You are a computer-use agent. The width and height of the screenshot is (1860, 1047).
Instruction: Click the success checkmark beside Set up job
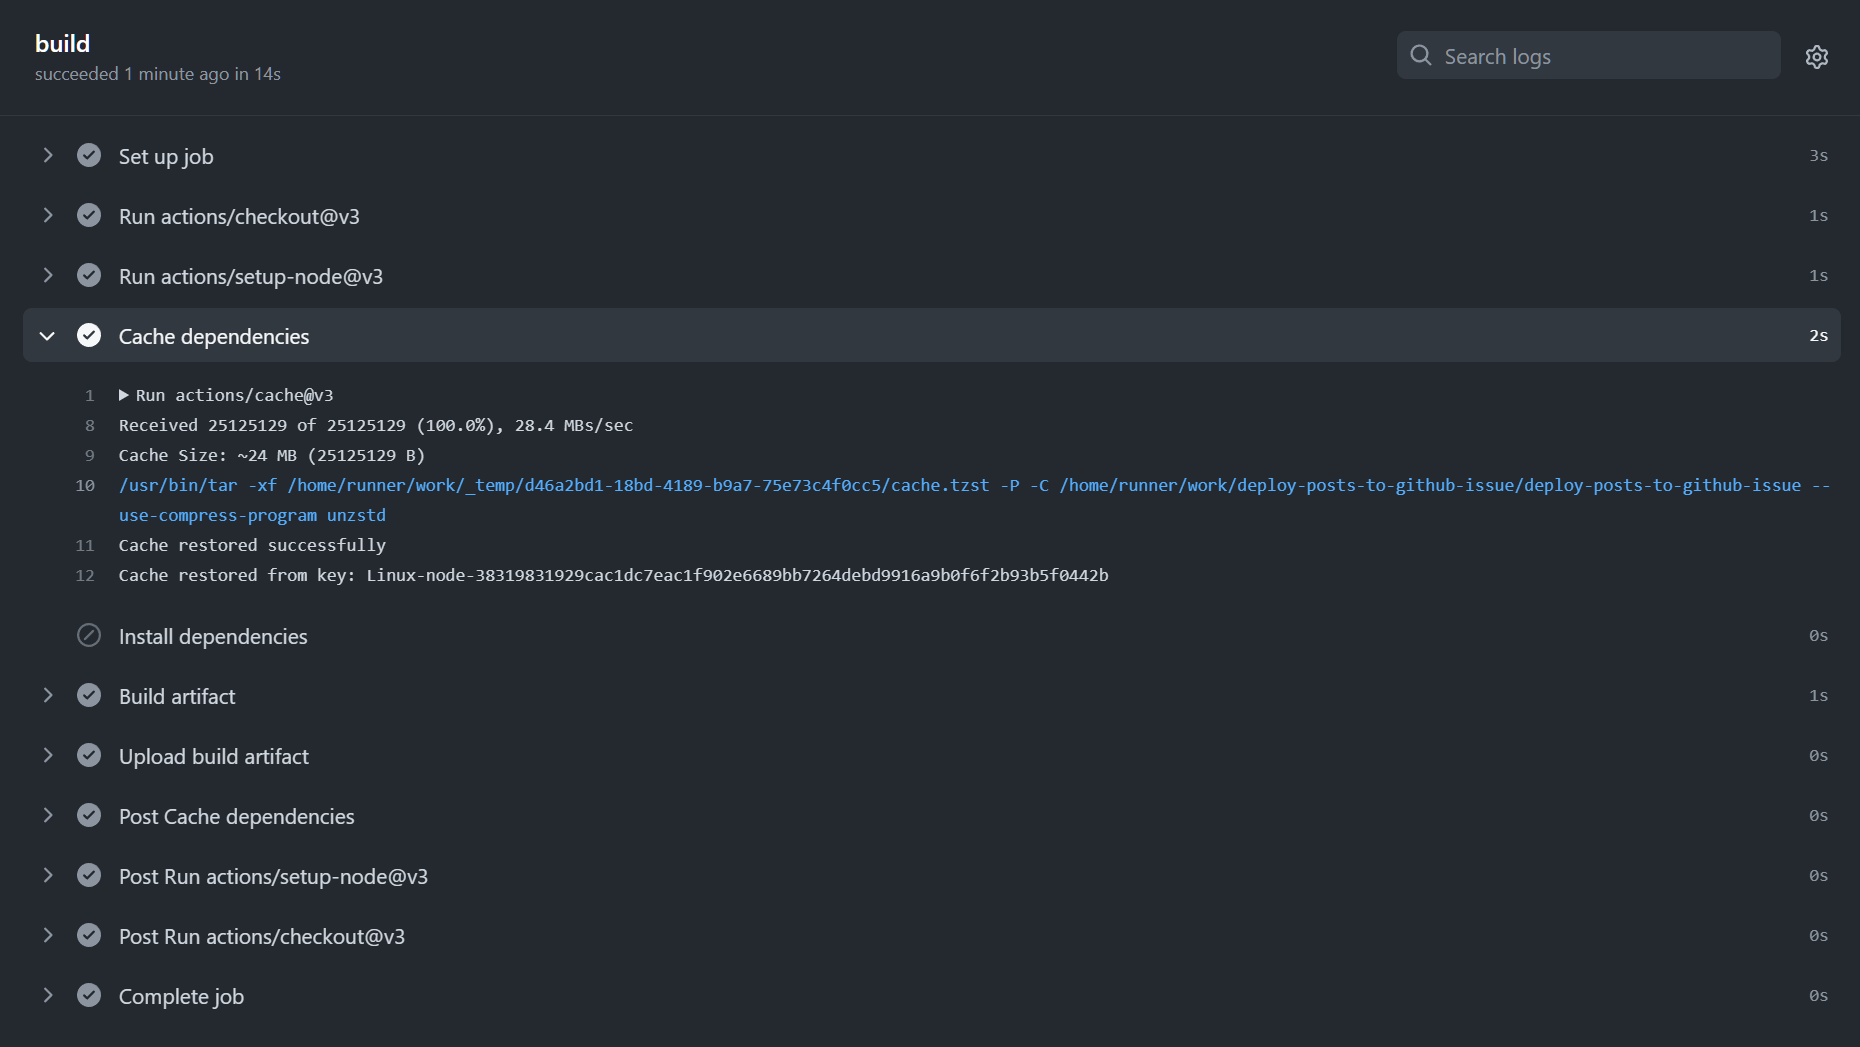[89, 155]
